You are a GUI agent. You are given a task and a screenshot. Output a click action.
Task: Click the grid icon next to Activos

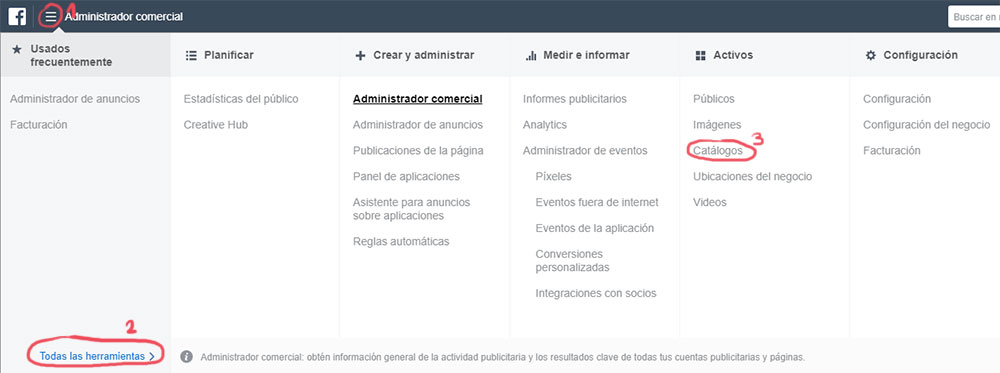[700, 55]
